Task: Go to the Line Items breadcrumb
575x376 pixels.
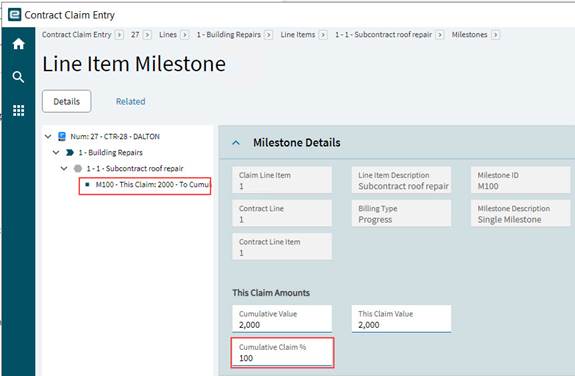Action: tap(298, 34)
